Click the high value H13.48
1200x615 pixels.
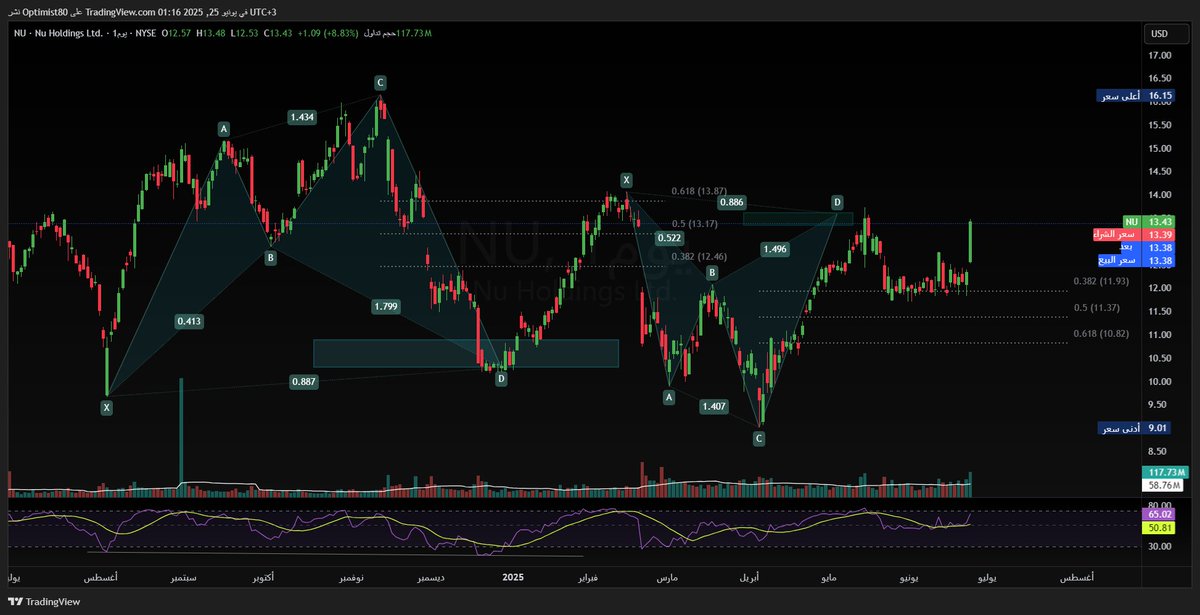click(x=213, y=33)
